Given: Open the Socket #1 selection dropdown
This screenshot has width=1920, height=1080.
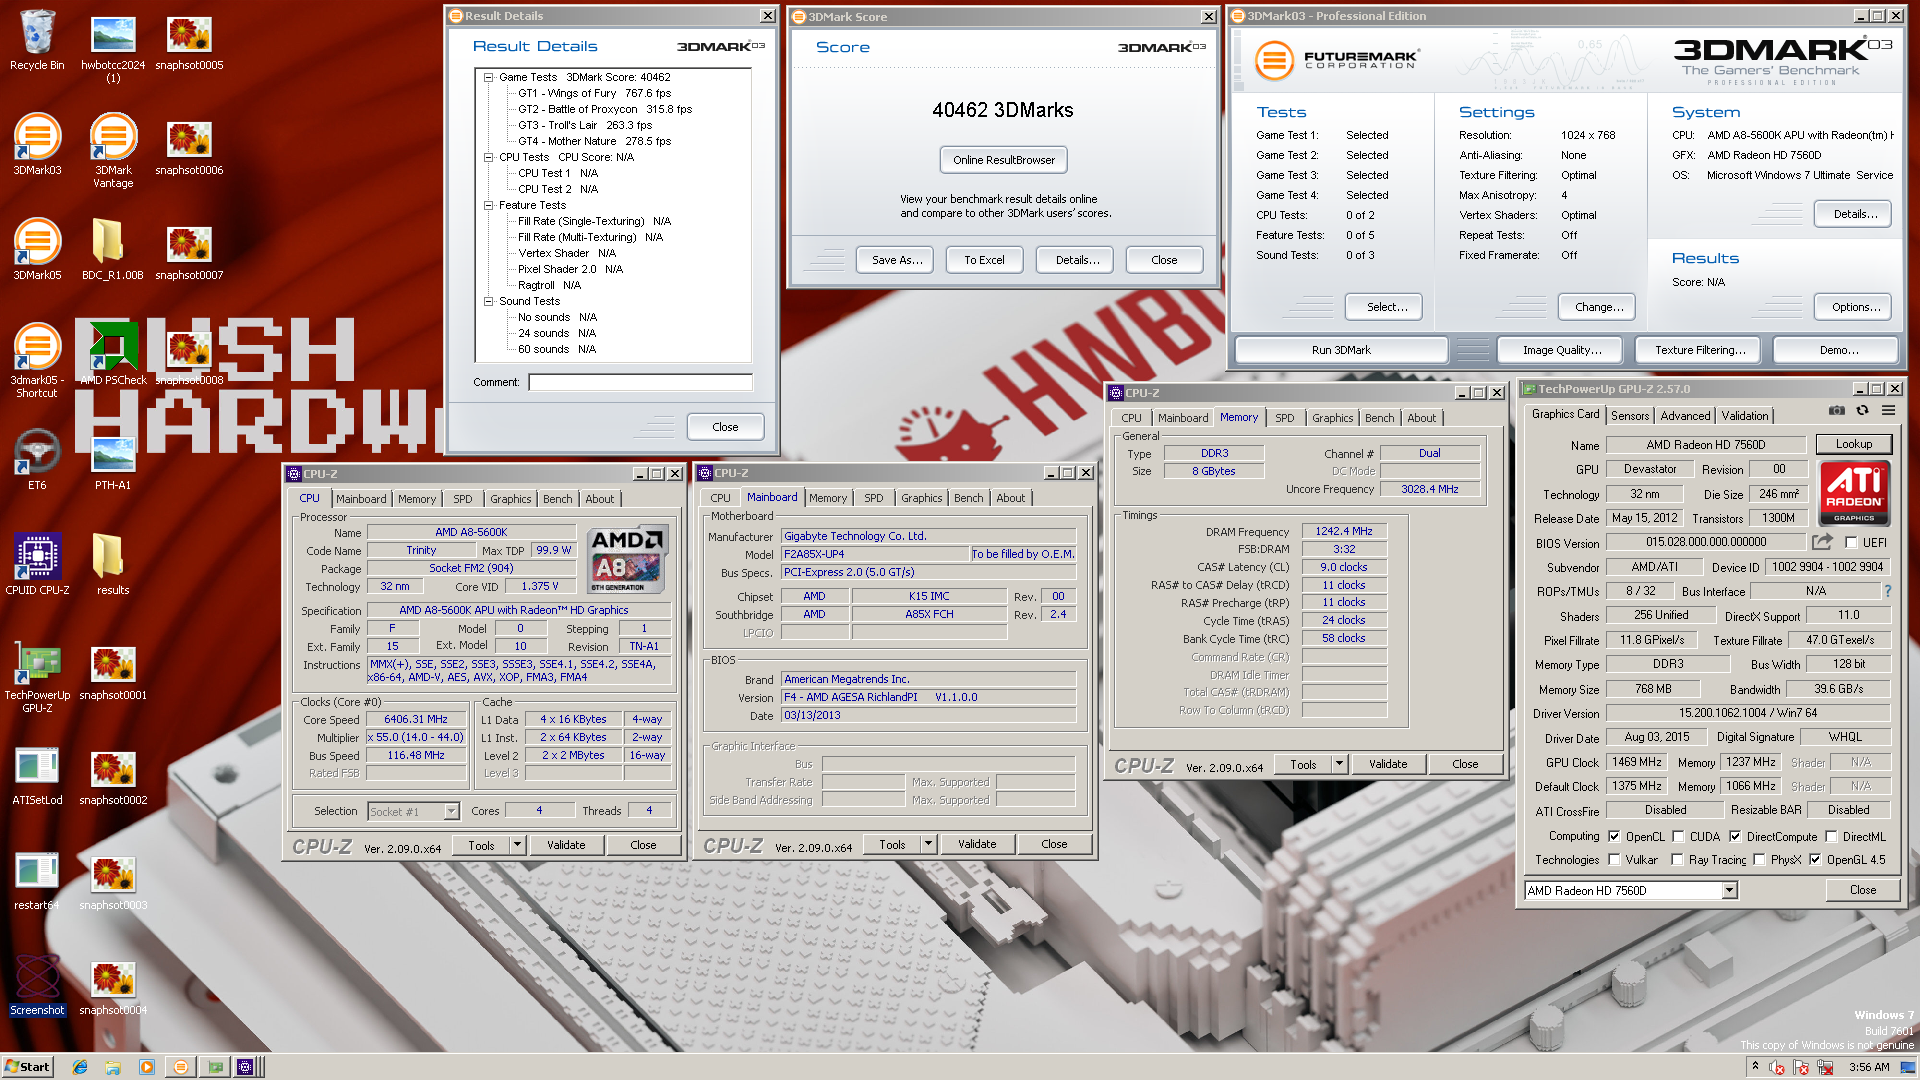Looking at the screenshot, I should 451,812.
